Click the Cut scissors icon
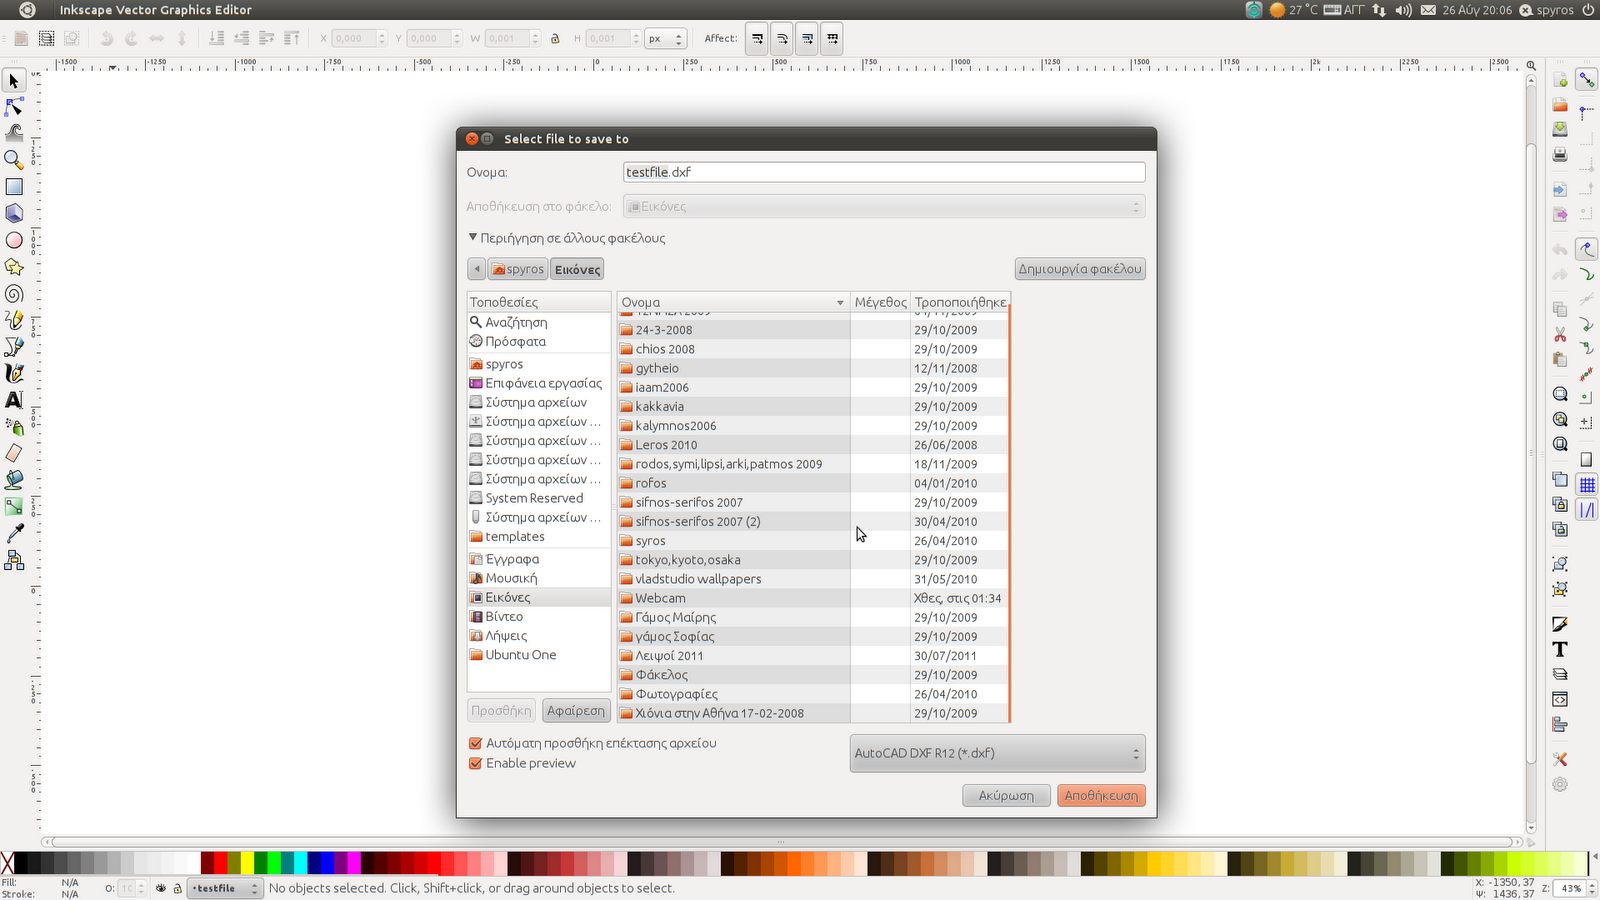This screenshot has width=1600, height=900. tap(1560, 334)
